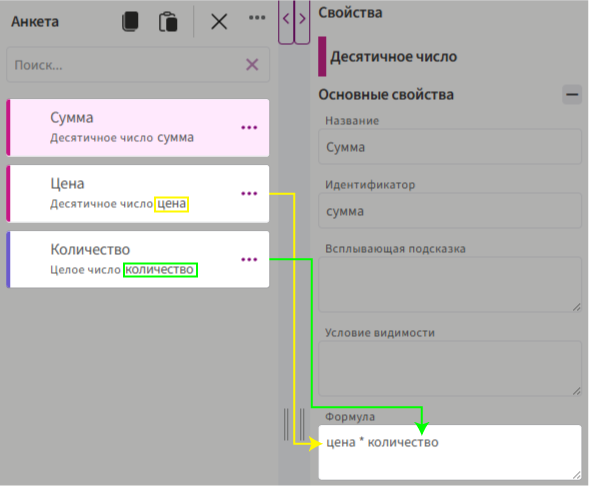This screenshot has height=486, width=589.
Task: Clear search with the purple X icon
Action: tap(252, 65)
